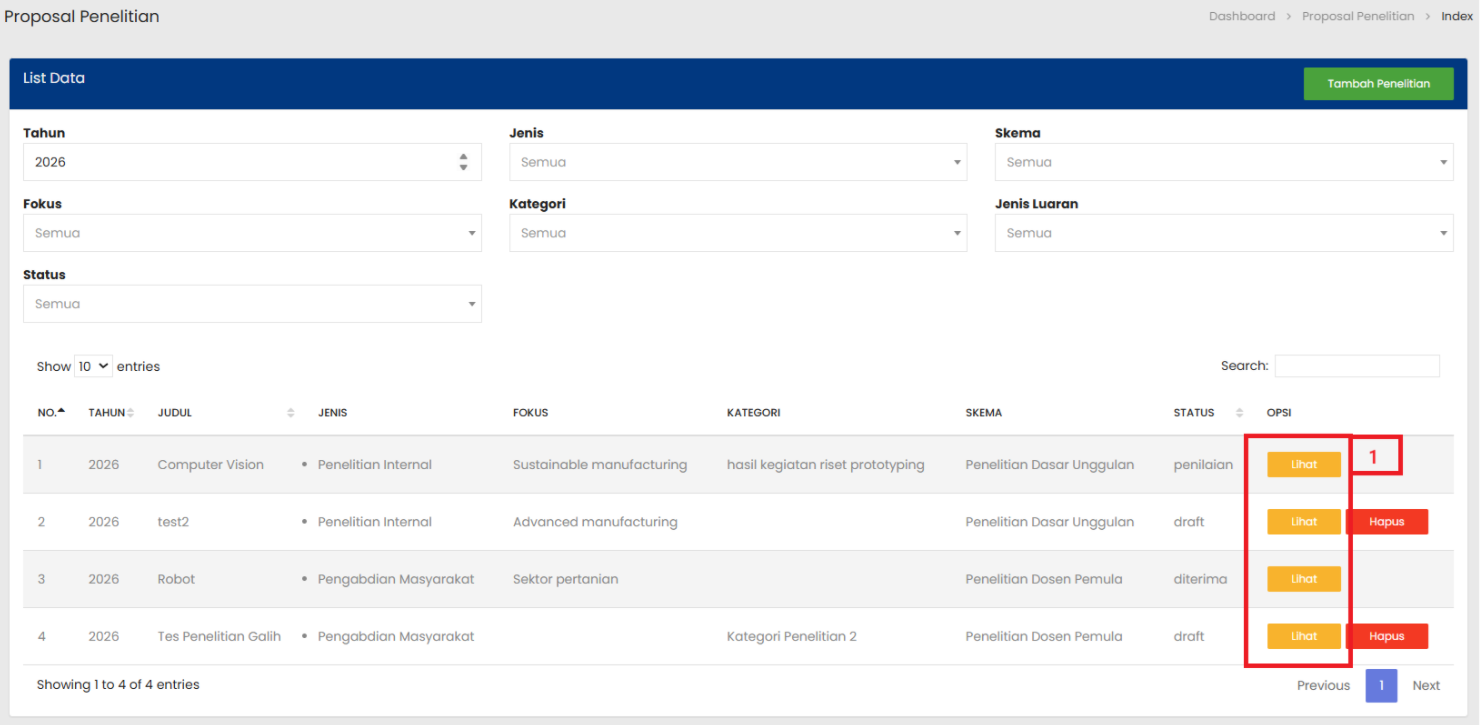Go to Dashboard breadcrumb link
The width and height of the screenshot is (1481, 725).
click(1241, 16)
